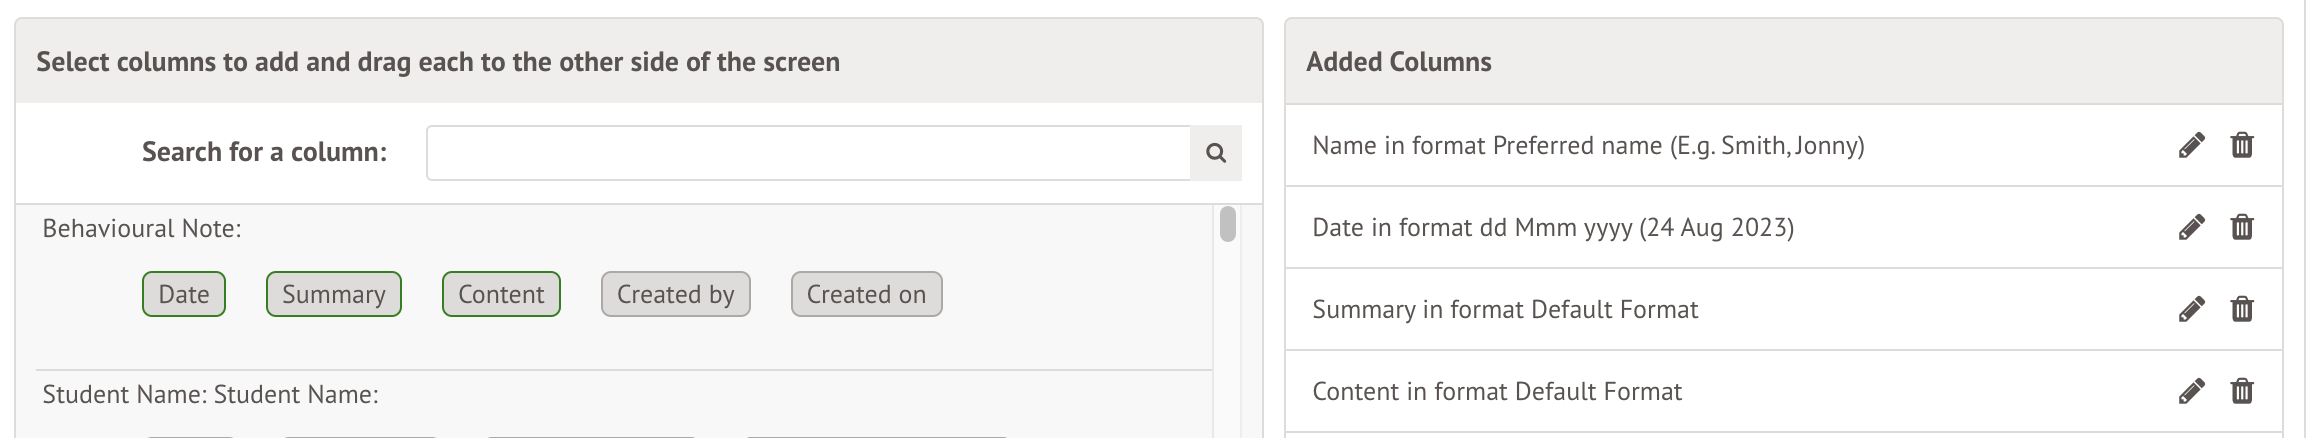Edit the Summary column format
The height and width of the screenshot is (438, 2306).
pyautogui.click(x=2191, y=310)
